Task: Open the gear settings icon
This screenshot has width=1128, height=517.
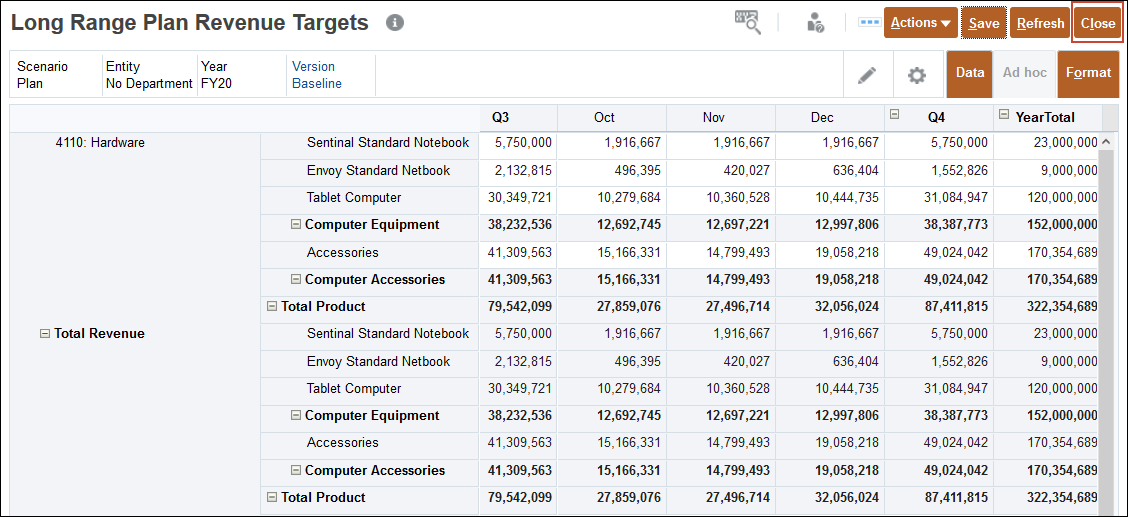Action: [916, 75]
